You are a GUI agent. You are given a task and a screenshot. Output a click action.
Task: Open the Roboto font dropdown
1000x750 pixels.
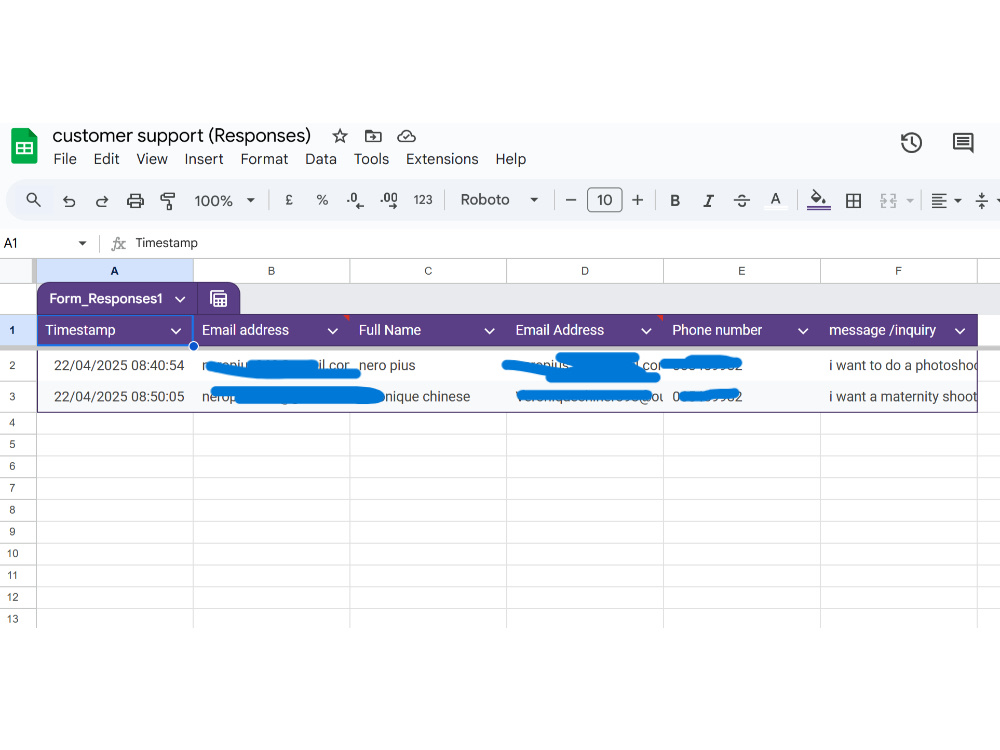pyautogui.click(x=499, y=200)
